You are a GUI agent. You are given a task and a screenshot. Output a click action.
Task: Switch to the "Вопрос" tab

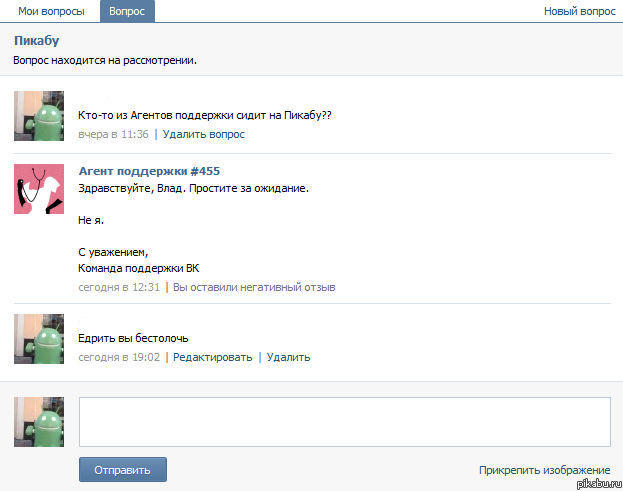coord(127,11)
